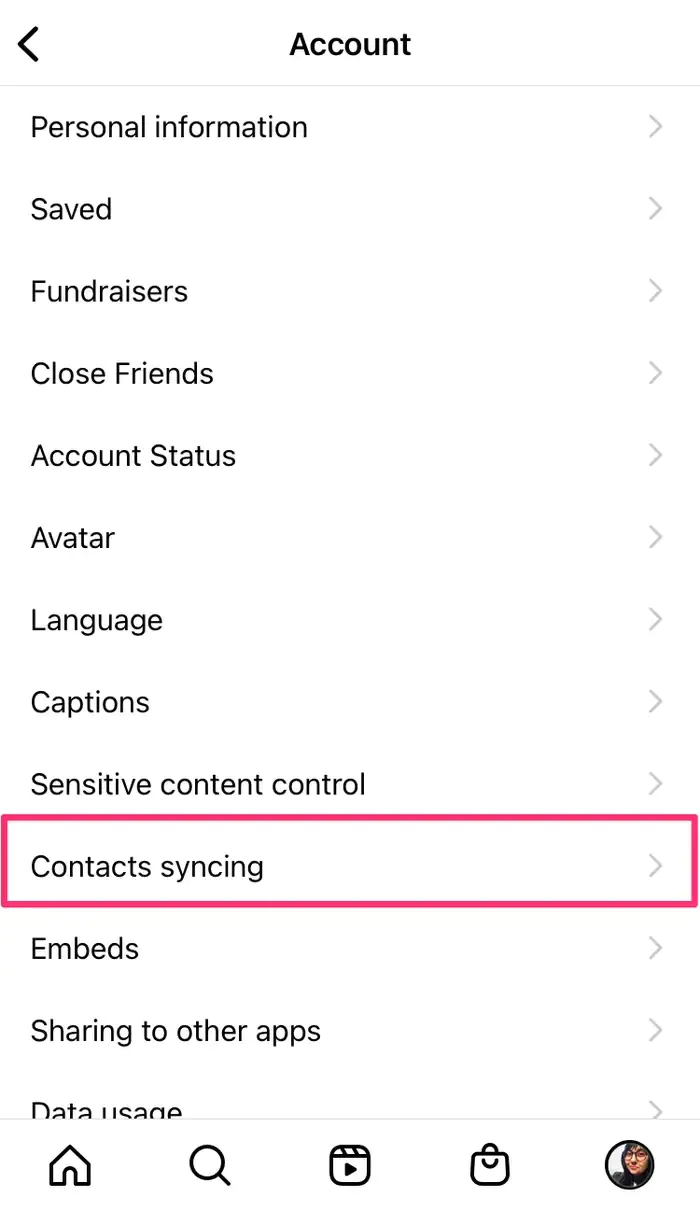Viewport: 700px width, 1211px height.
Task: Open the Account tab header
Action: (349, 44)
